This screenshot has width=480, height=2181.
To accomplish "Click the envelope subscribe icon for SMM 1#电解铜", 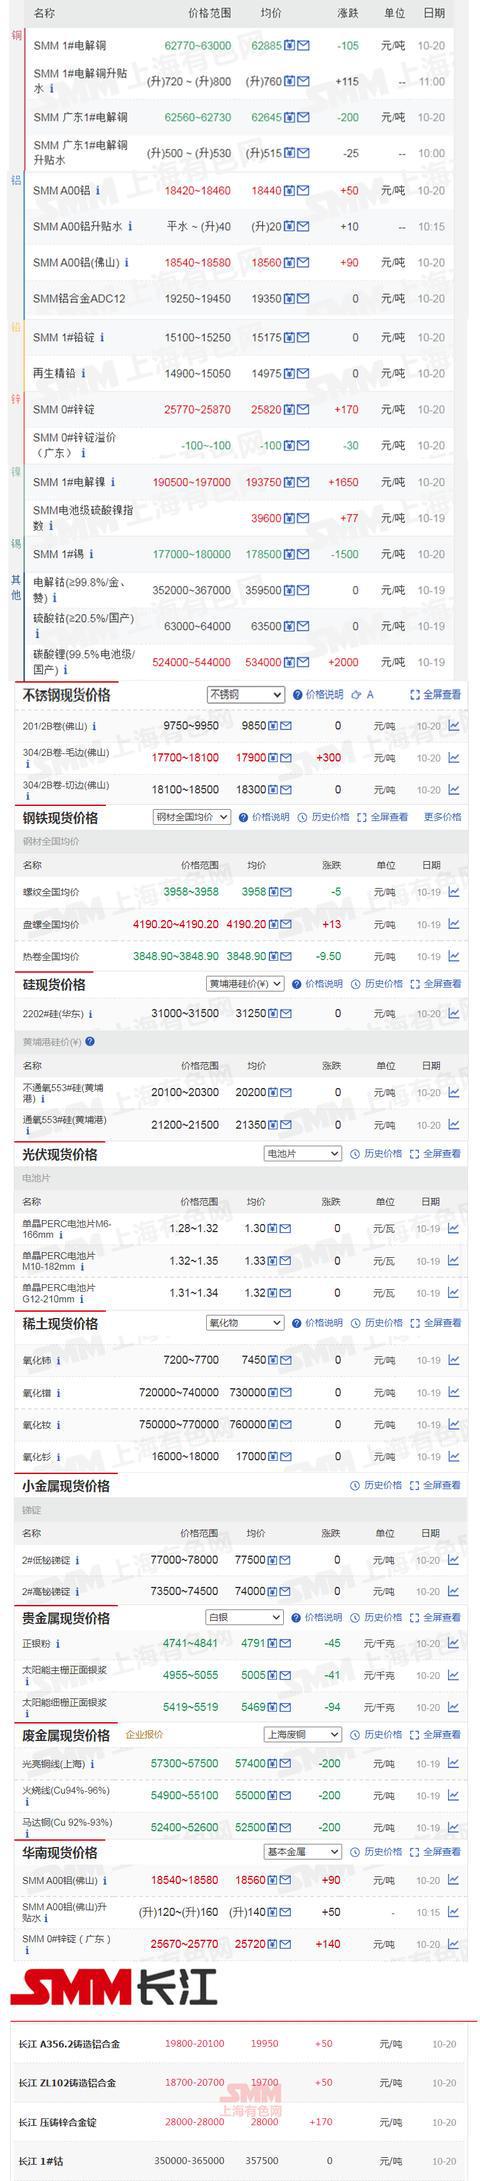I will (303, 46).
